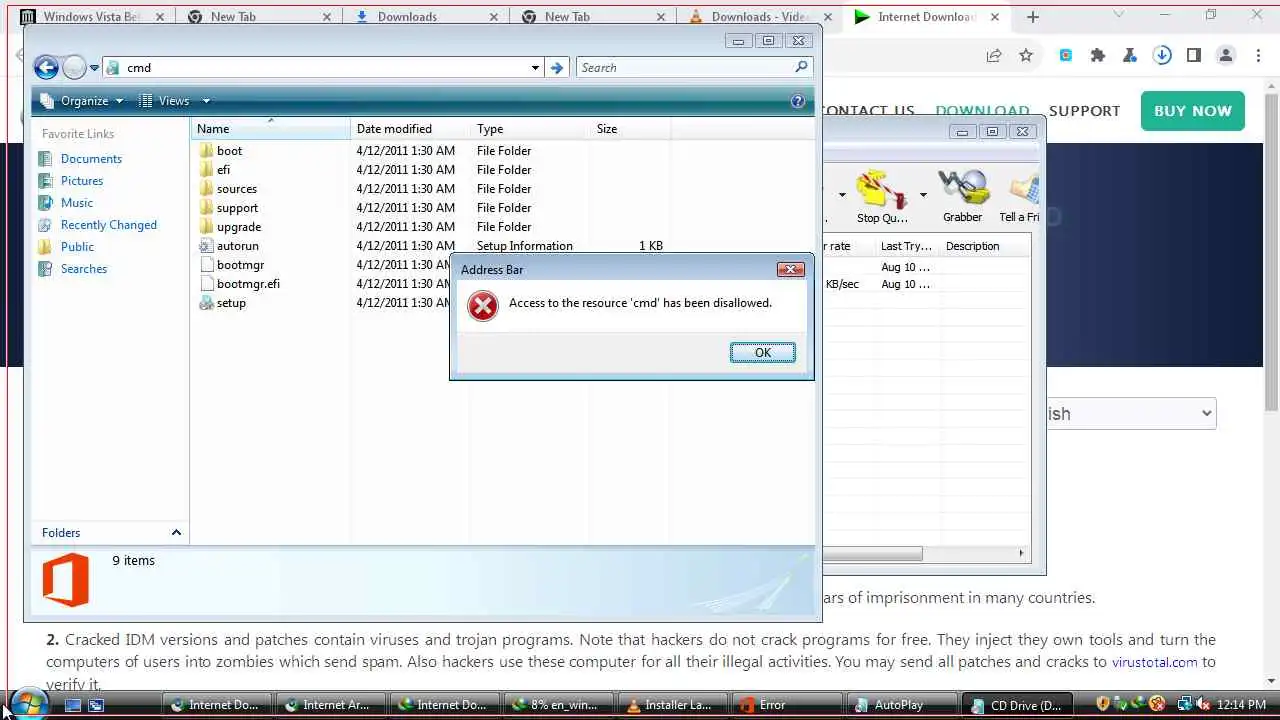
Task: Select the support folder
Action: click(237, 207)
